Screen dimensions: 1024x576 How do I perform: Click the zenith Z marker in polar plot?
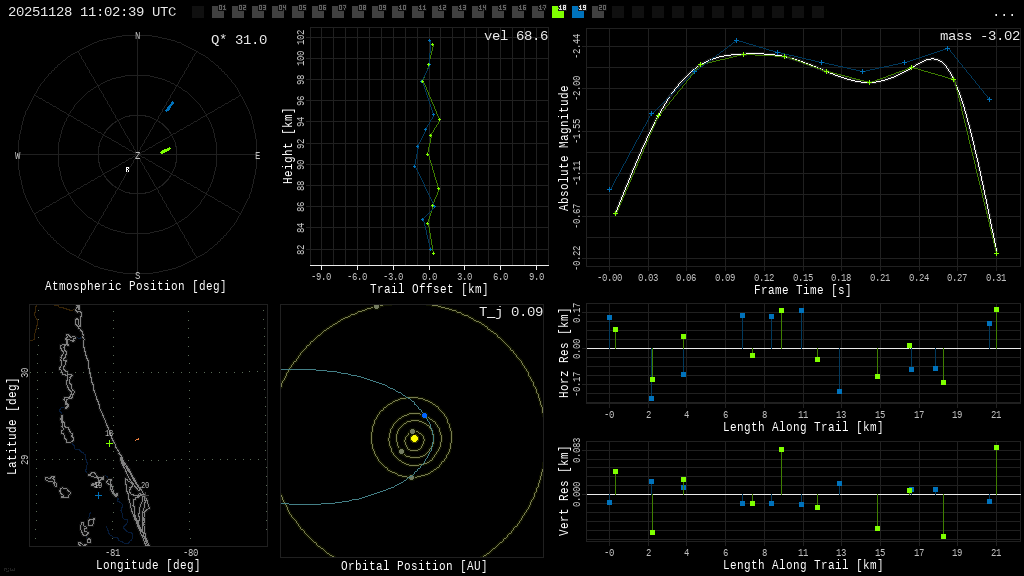pyautogui.click(x=138, y=156)
